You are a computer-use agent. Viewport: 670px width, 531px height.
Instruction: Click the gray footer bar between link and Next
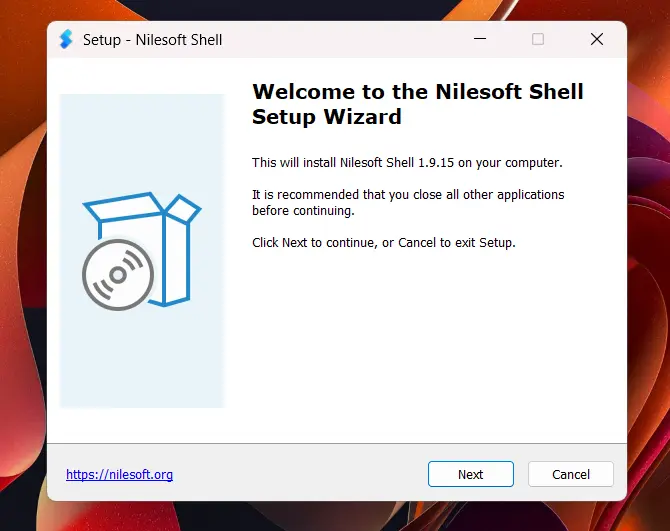click(x=299, y=474)
